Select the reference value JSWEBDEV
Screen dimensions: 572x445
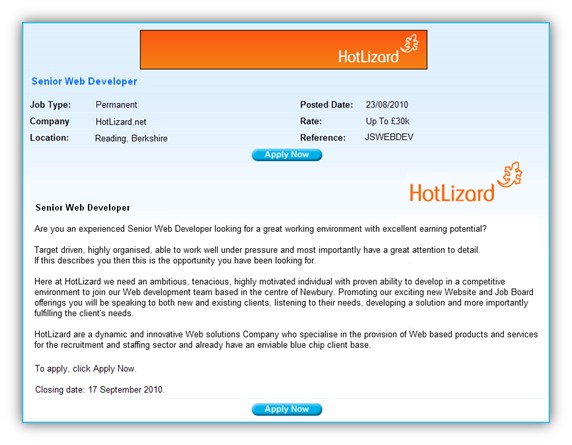click(x=389, y=137)
